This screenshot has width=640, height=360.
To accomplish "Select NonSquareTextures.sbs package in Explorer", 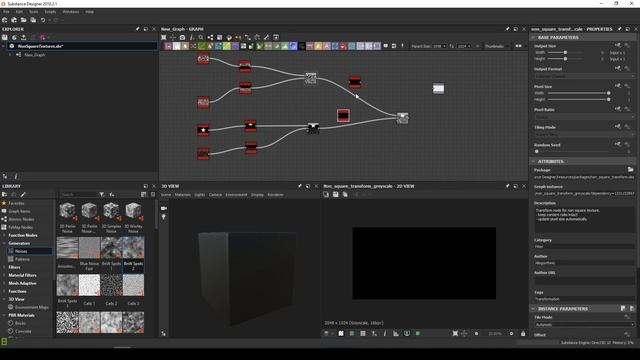I will (x=40, y=46).
